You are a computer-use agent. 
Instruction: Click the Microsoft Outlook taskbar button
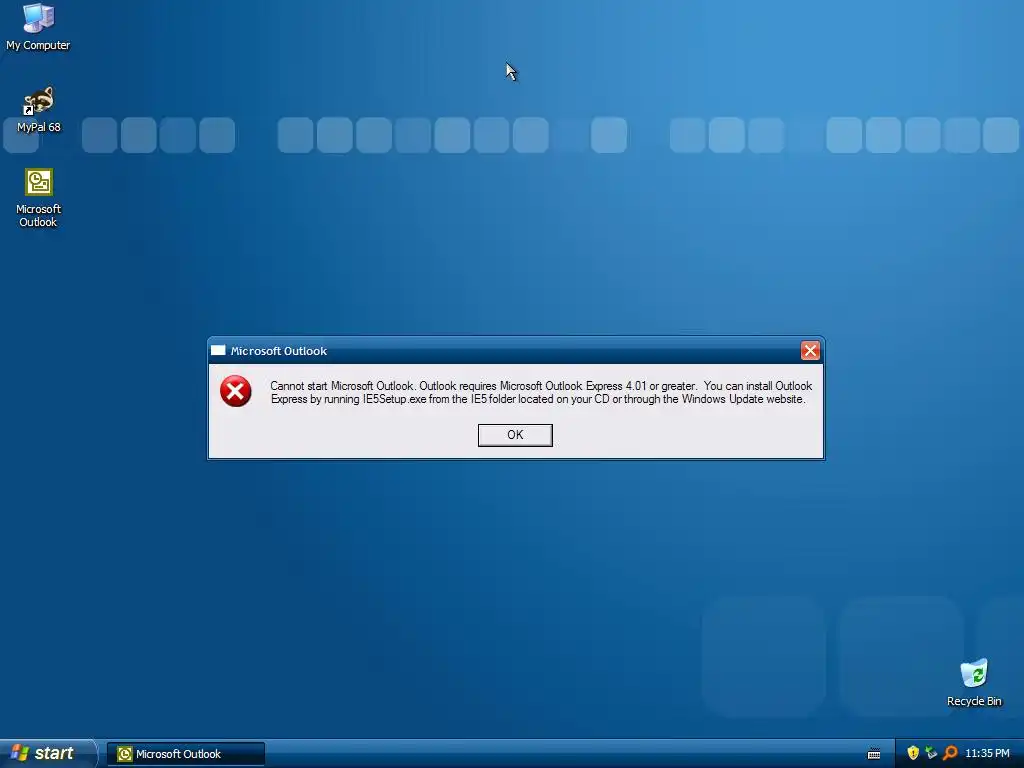186,754
